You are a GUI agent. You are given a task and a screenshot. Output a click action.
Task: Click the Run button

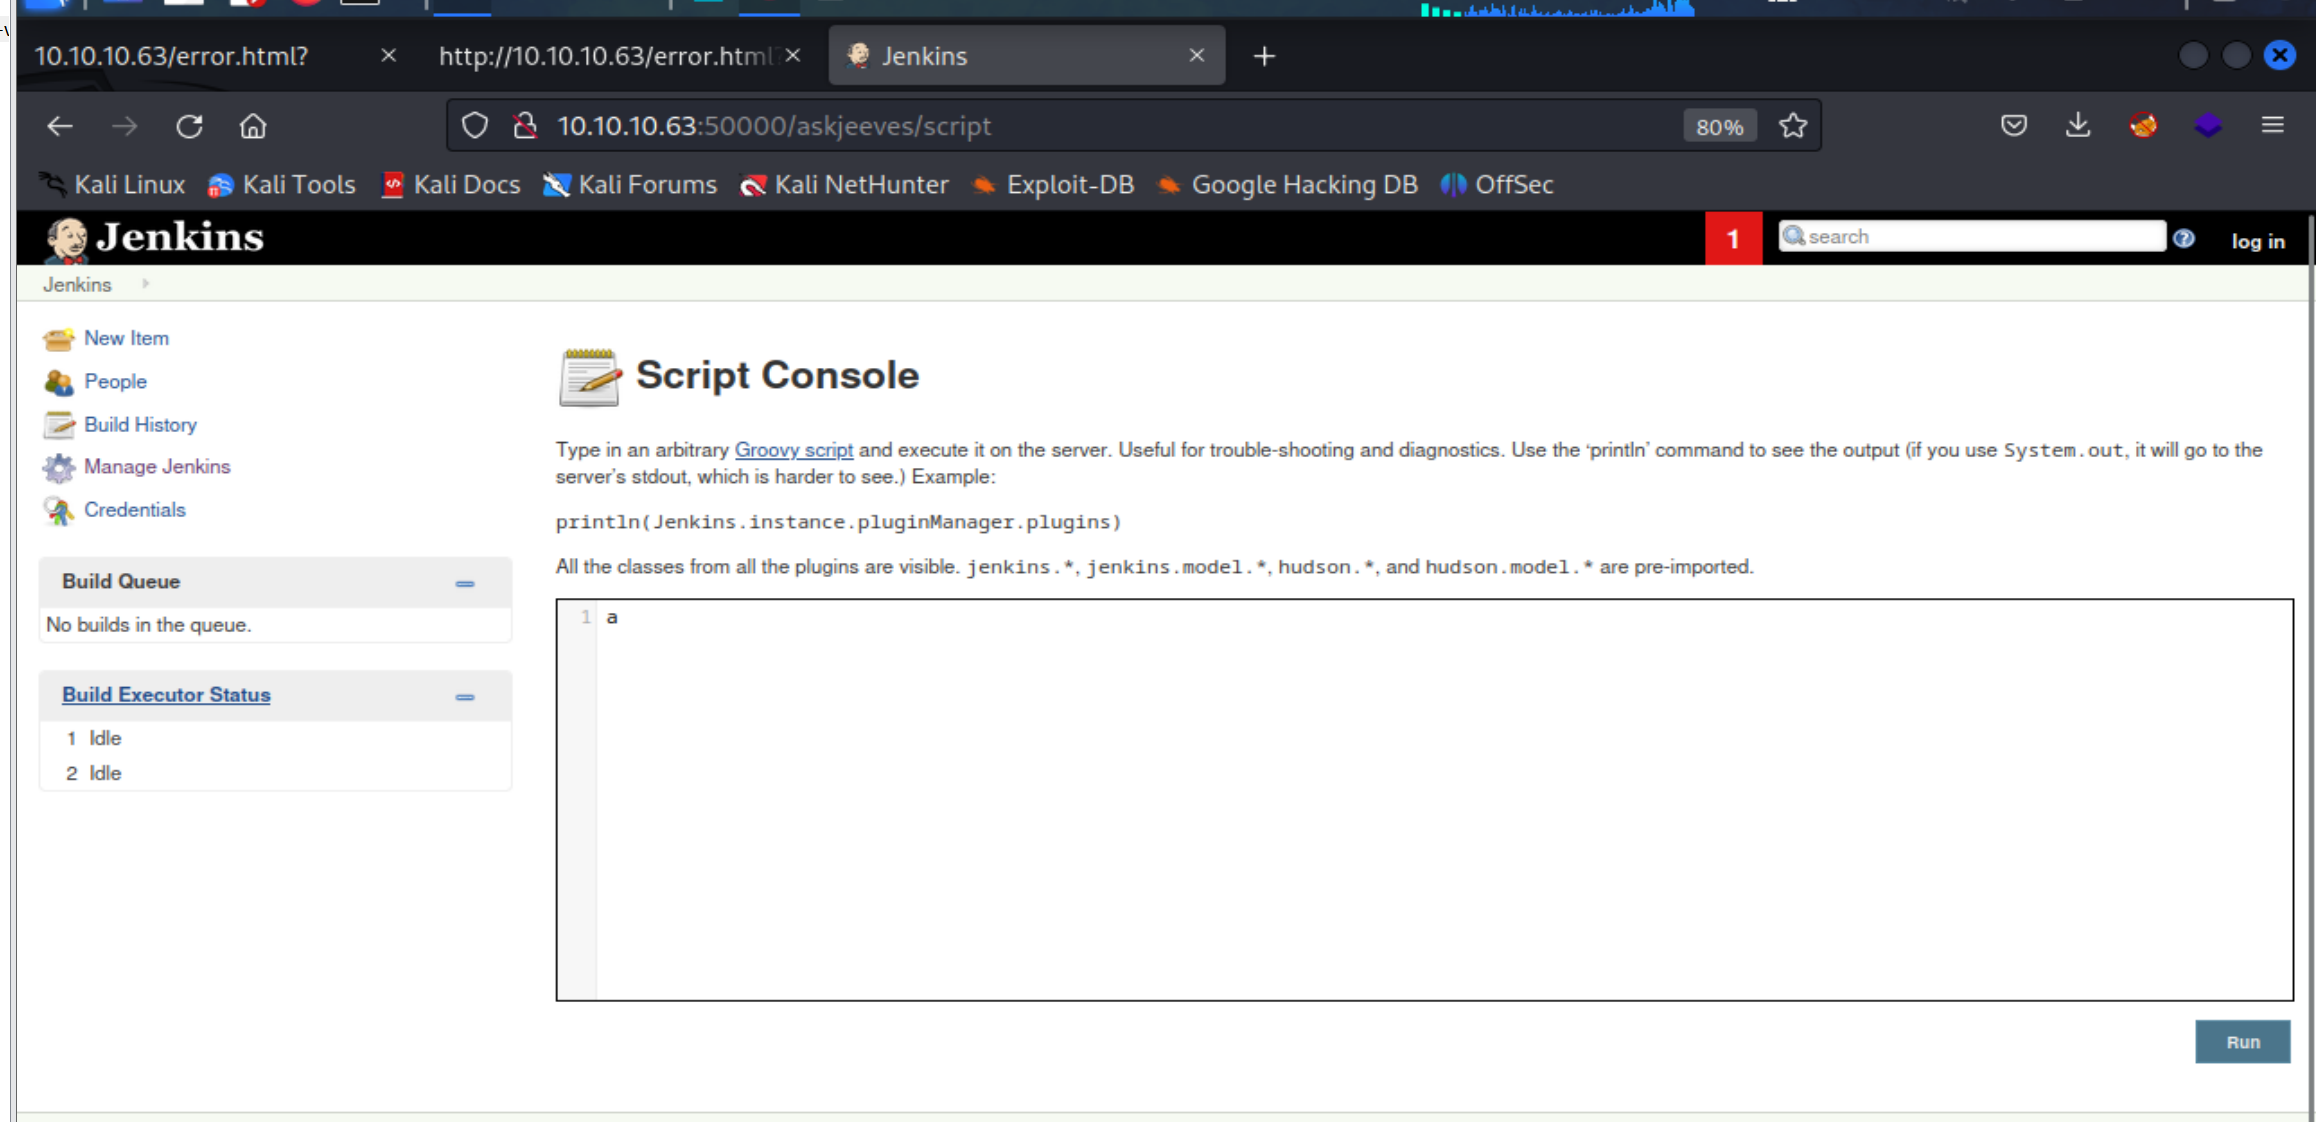click(x=2243, y=1042)
